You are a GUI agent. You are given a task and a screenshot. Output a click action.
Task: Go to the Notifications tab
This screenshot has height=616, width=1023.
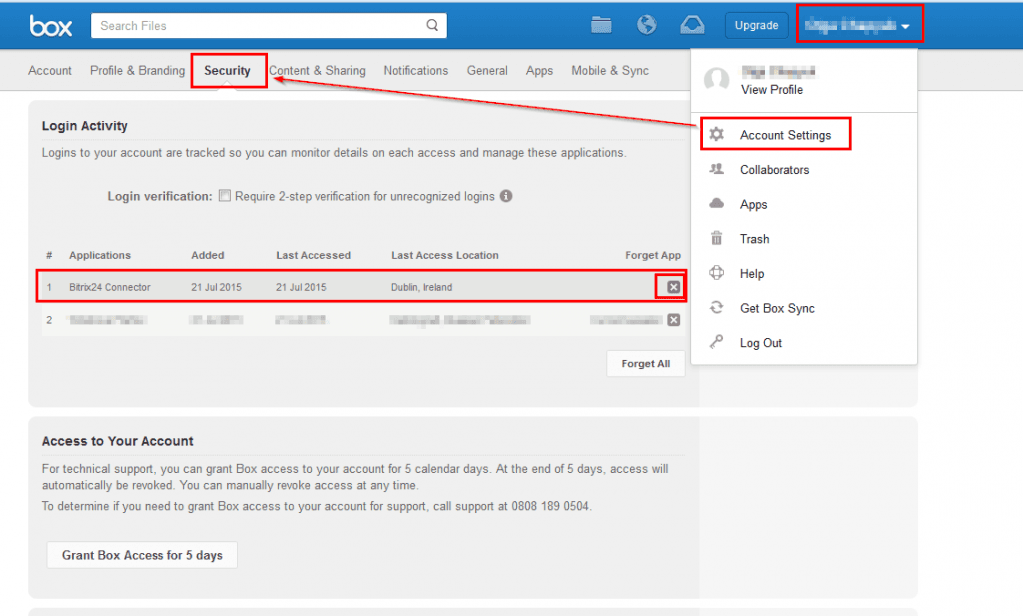(415, 71)
